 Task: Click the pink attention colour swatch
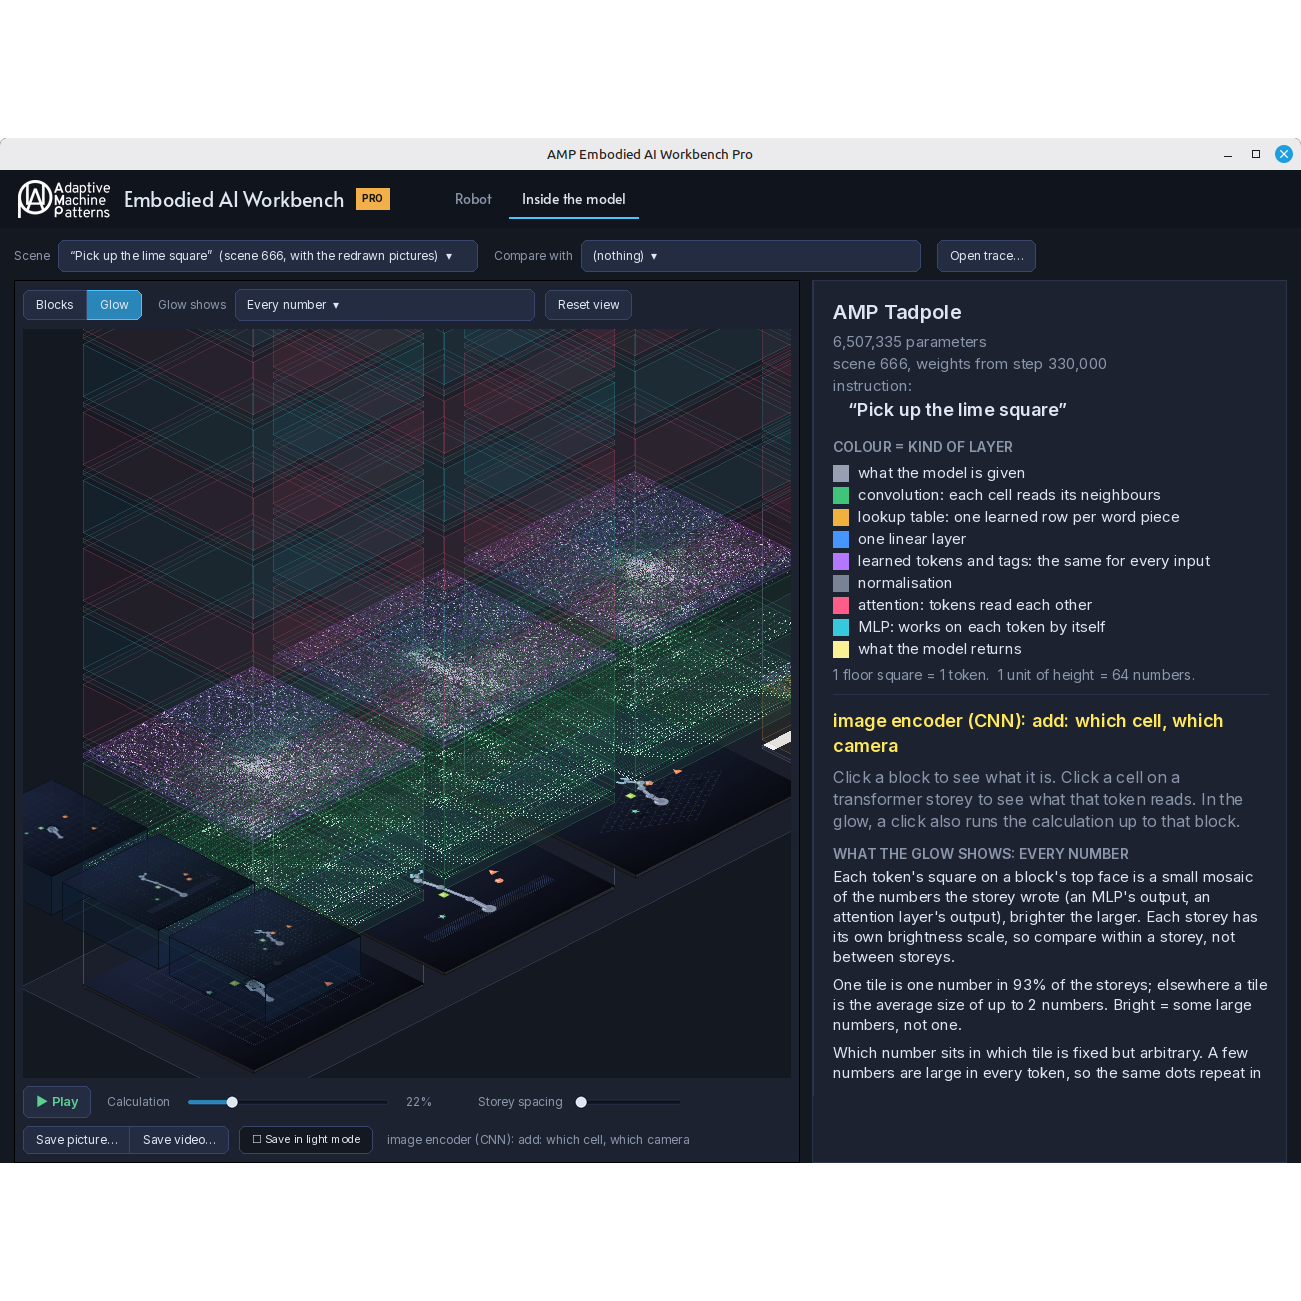click(x=841, y=605)
